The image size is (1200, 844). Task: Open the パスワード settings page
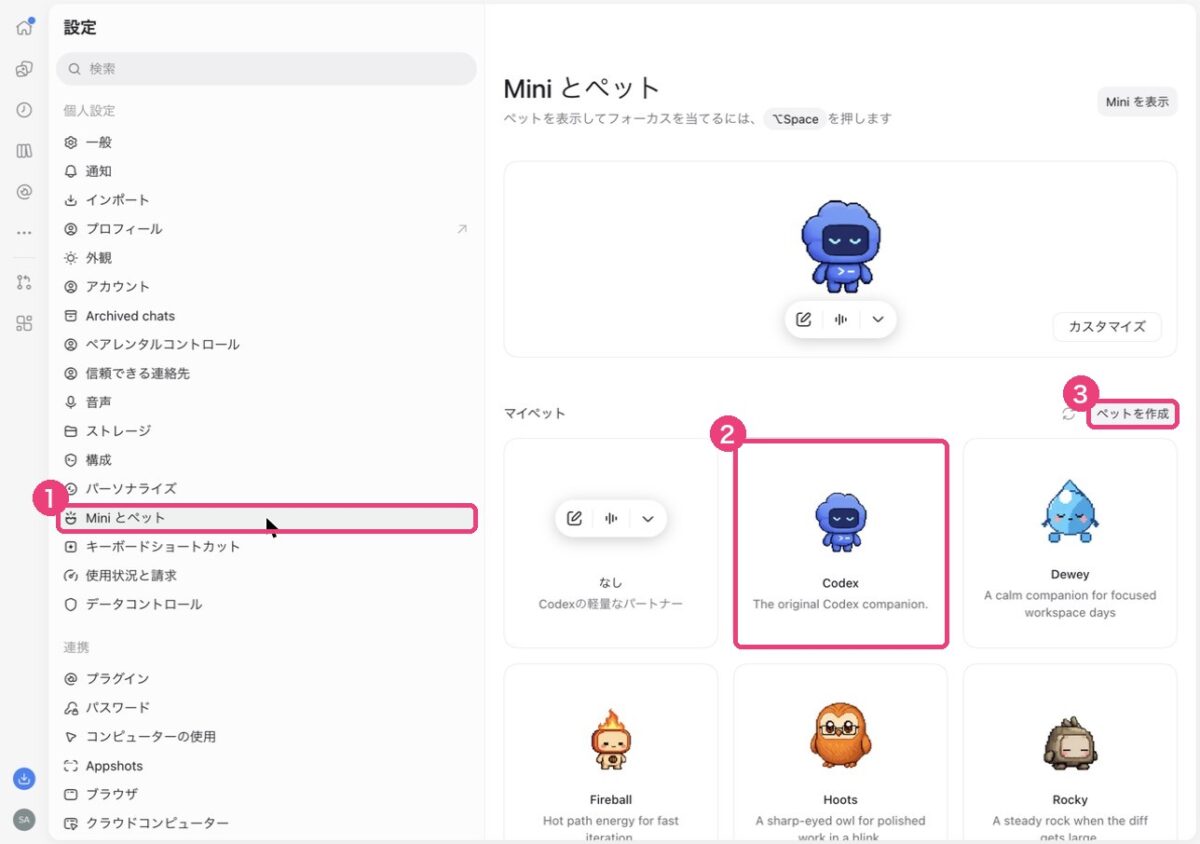coord(266,708)
